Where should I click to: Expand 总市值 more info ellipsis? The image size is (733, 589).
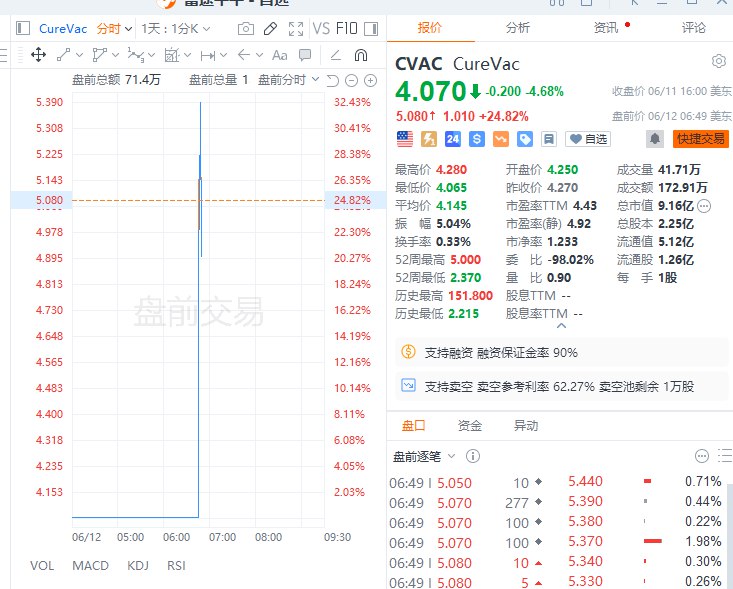(x=704, y=206)
